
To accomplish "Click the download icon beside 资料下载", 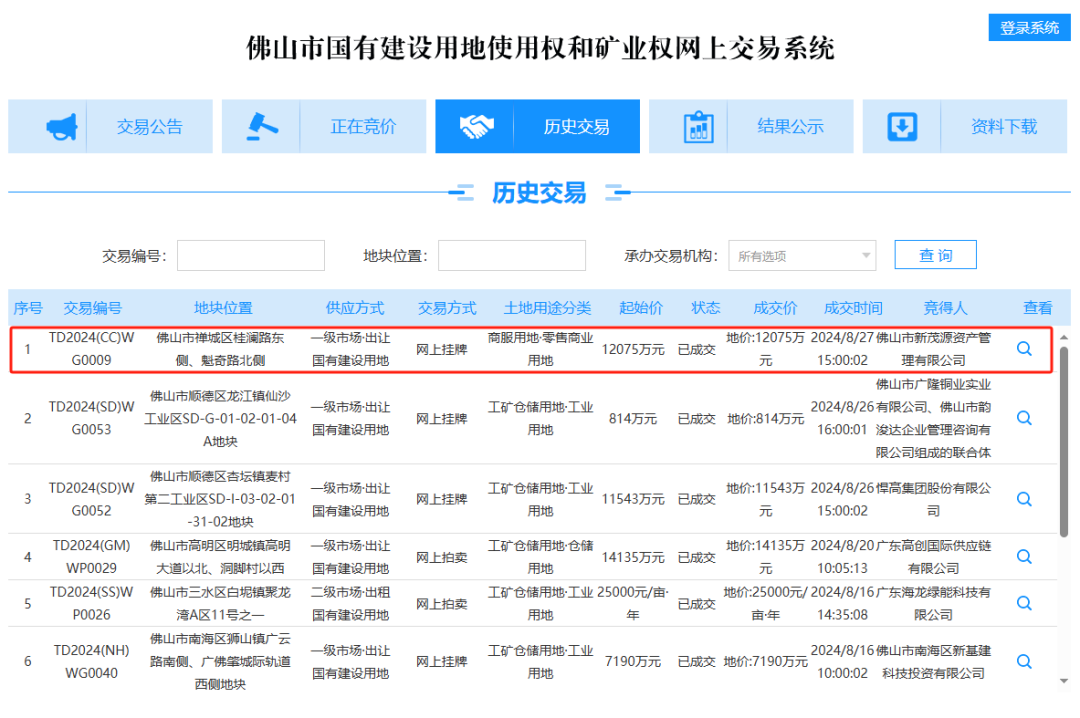I will click(903, 127).
